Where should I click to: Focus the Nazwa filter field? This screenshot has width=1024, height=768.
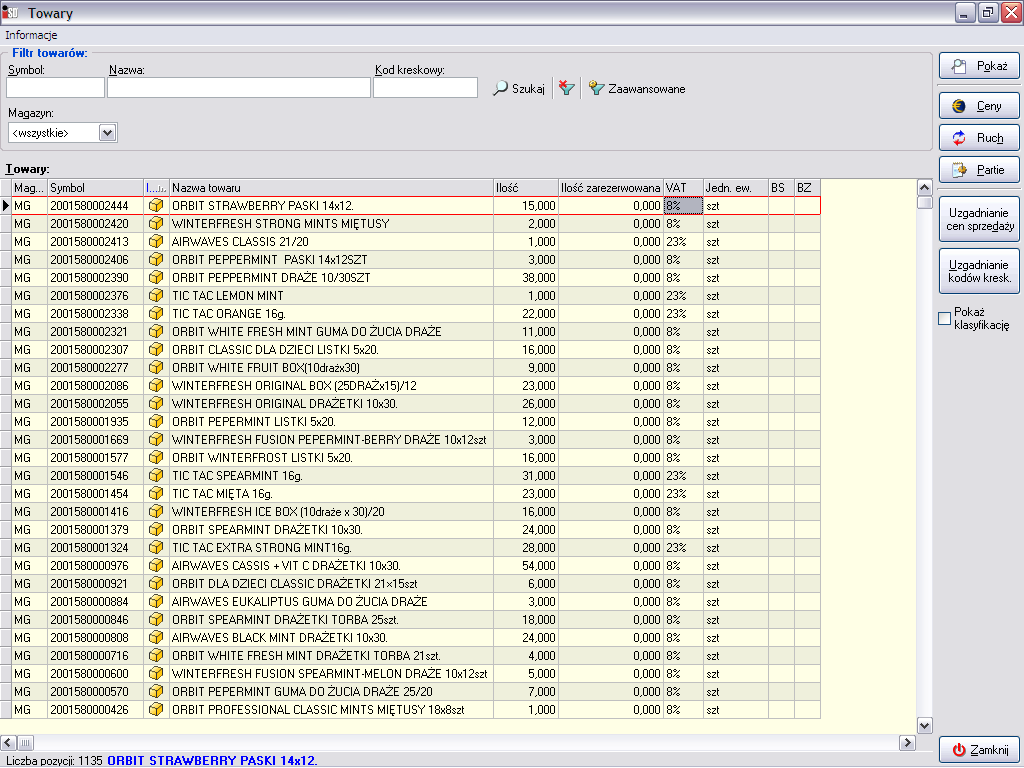point(239,88)
